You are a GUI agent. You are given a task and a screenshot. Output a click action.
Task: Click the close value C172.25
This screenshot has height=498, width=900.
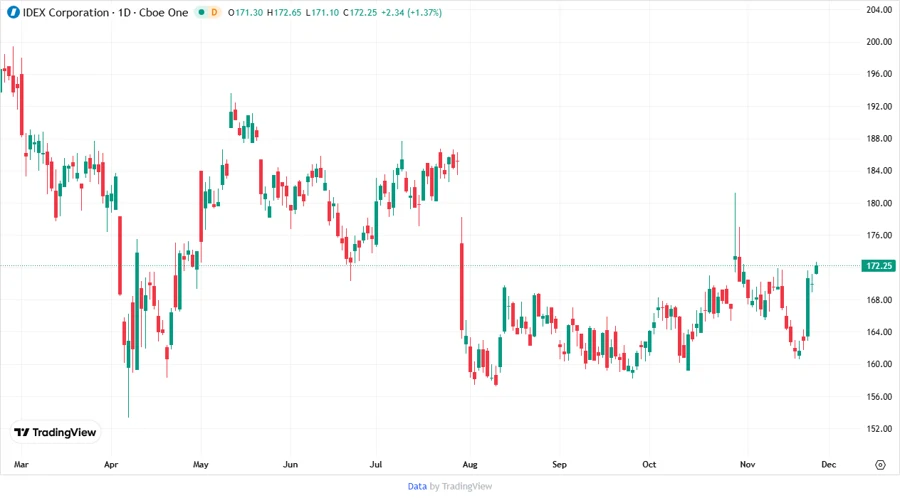(360, 13)
